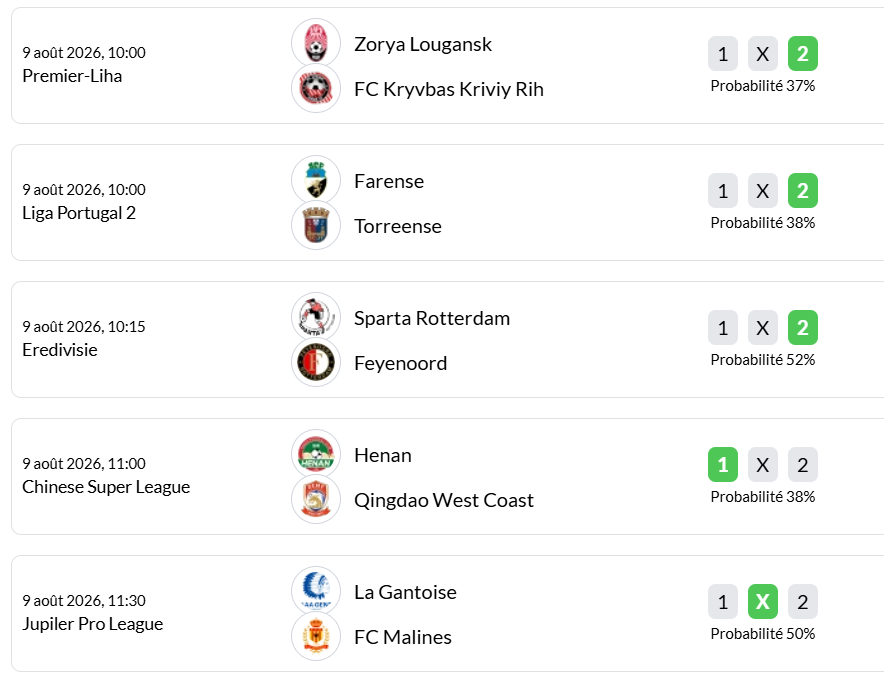884x677 pixels.
Task: Click the Eredivisie league label
Action: pyautogui.click(x=60, y=349)
